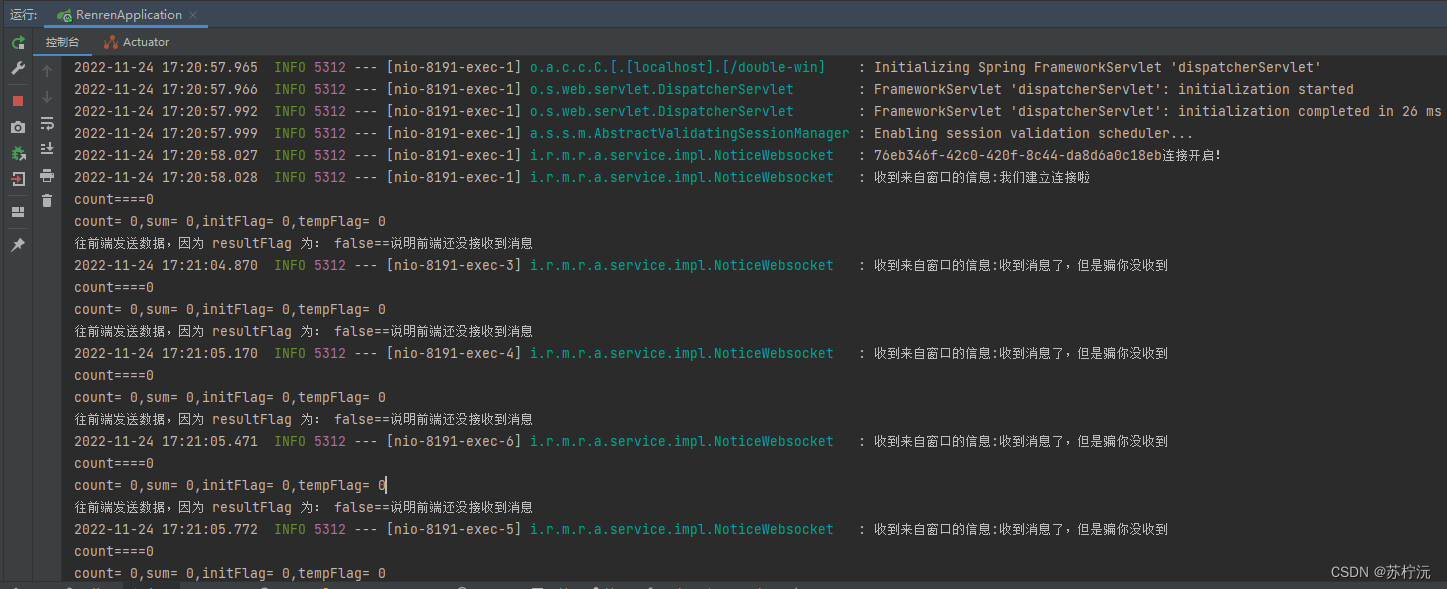Open the layout settings icon

click(18, 212)
